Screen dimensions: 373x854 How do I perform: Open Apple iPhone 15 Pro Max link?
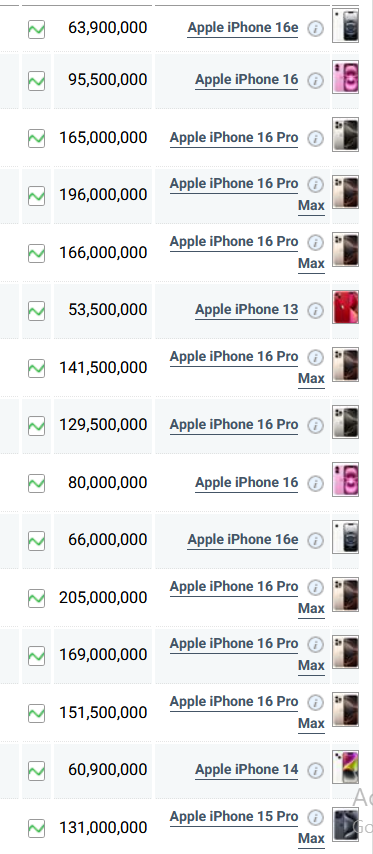point(247,827)
